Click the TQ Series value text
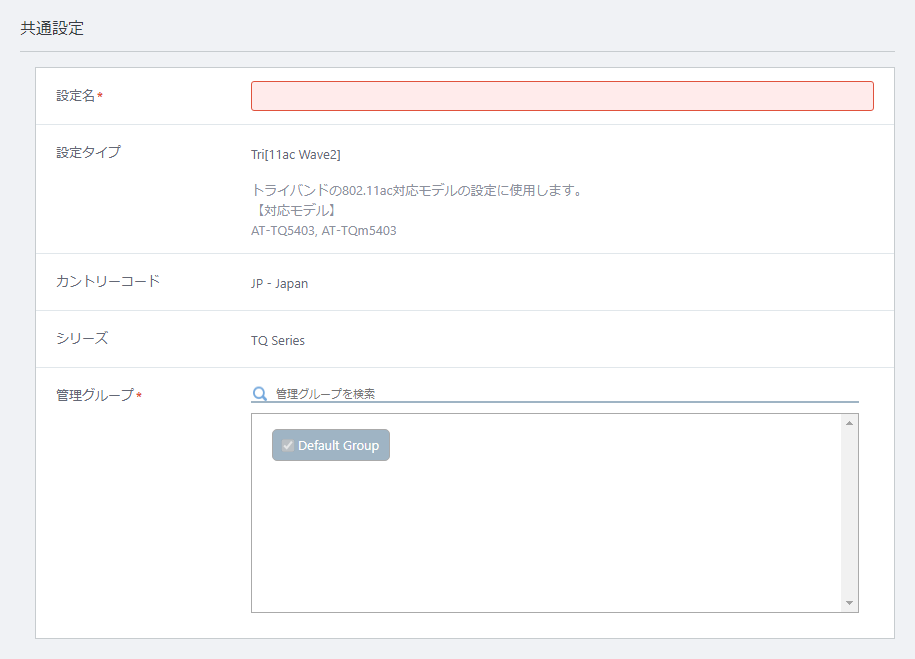The height and width of the screenshot is (659, 915). pos(278,340)
